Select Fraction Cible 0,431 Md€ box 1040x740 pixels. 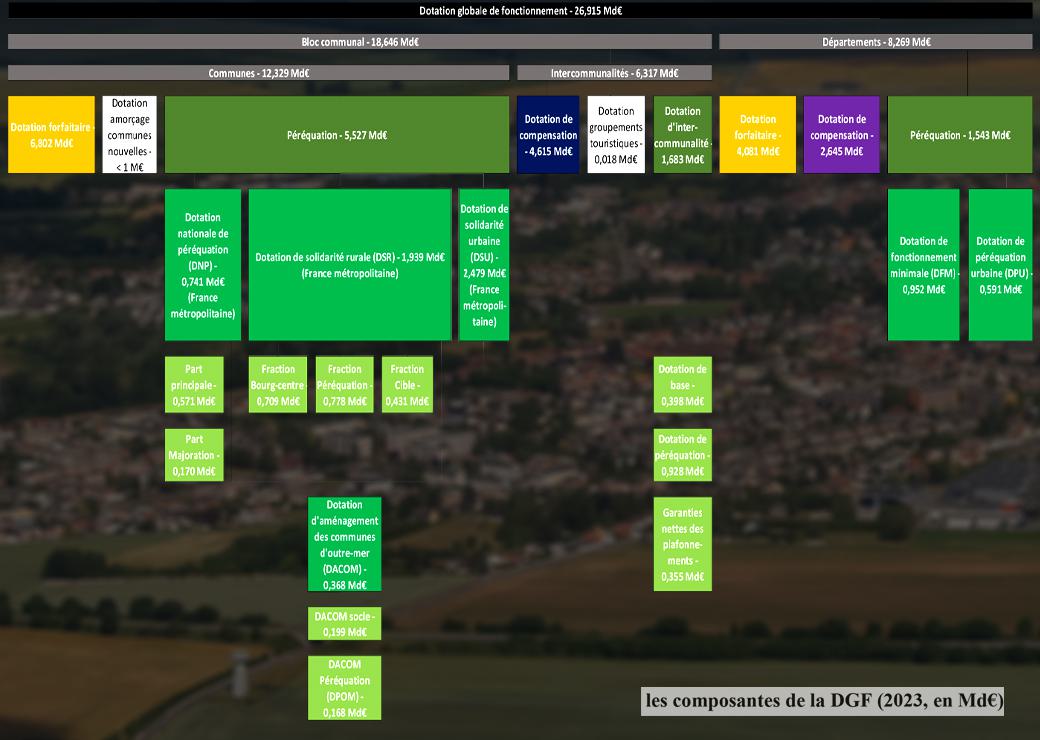click(x=407, y=385)
